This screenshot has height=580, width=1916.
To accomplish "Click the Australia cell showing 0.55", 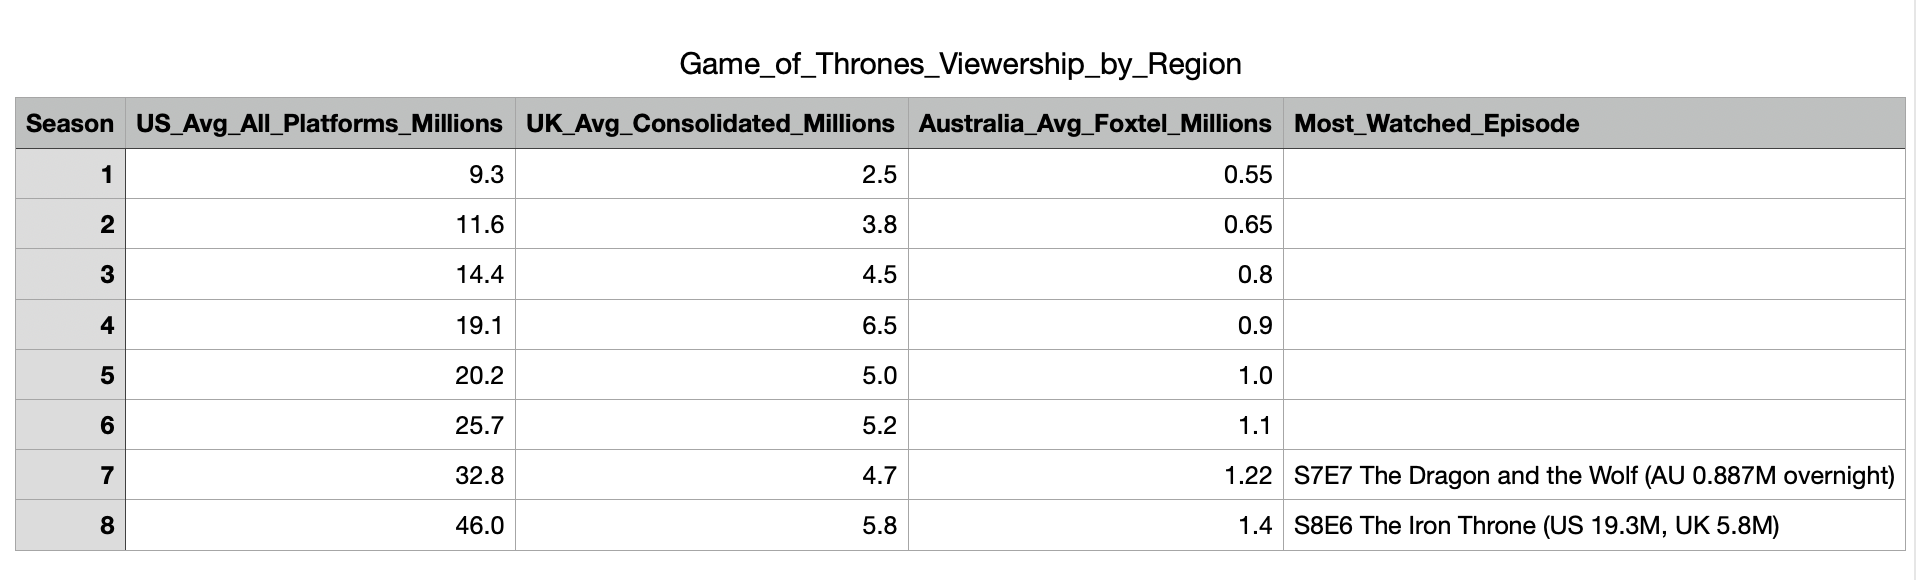I will coord(1095,175).
